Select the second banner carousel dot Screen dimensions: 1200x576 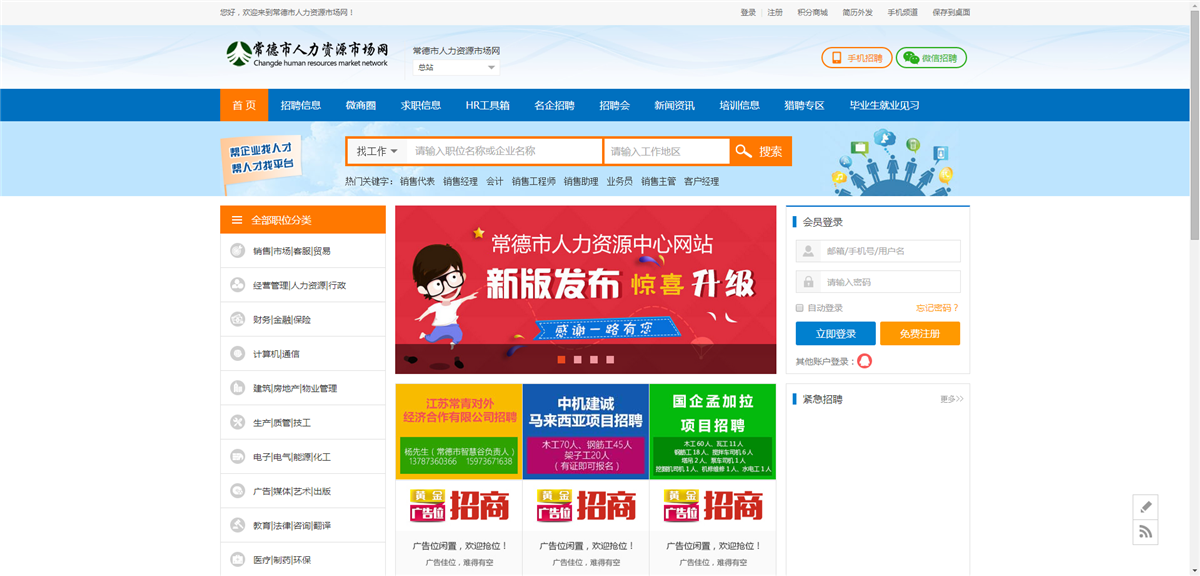click(x=578, y=359)
